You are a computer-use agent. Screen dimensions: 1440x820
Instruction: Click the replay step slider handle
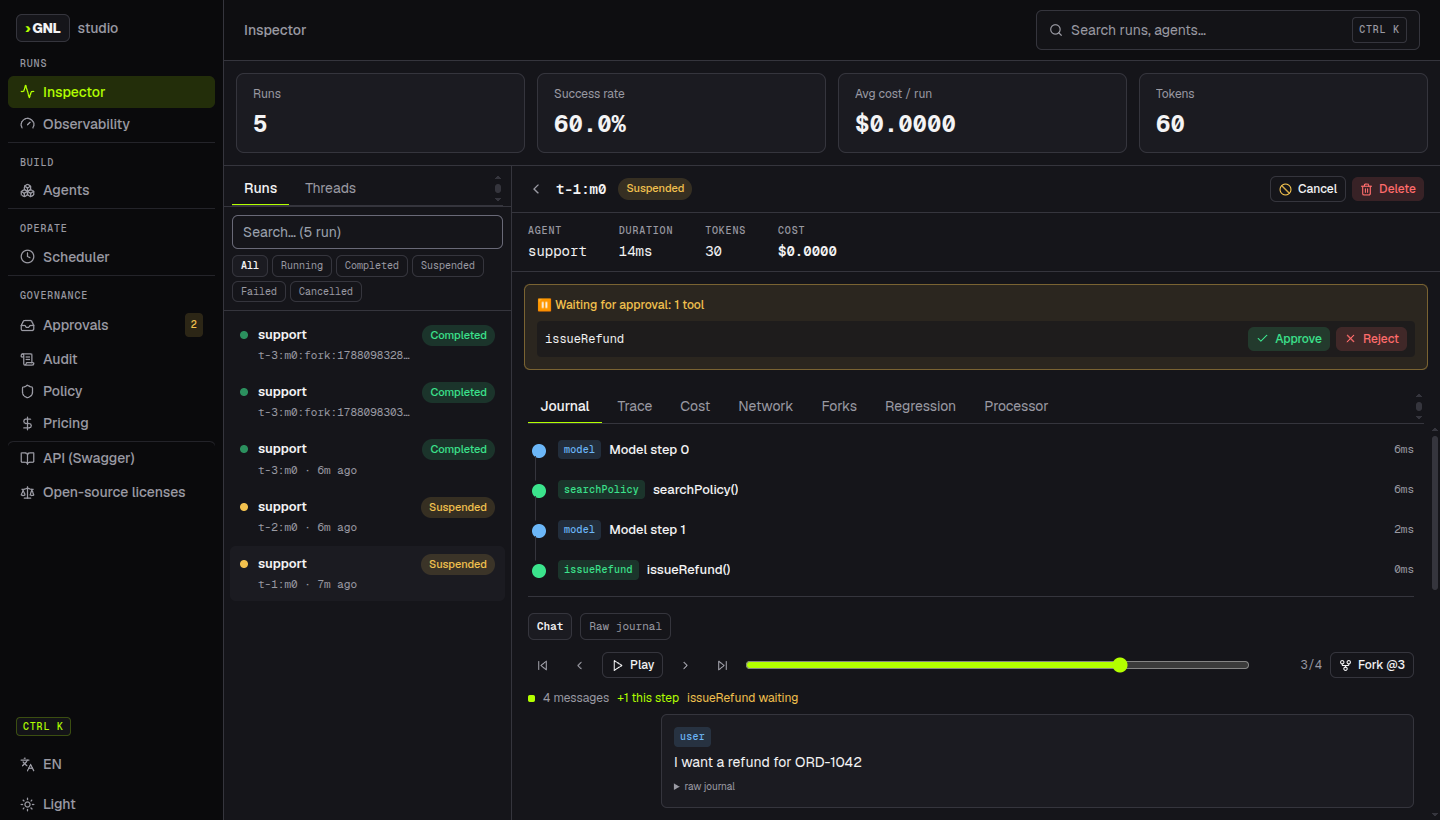[1120, 665]
